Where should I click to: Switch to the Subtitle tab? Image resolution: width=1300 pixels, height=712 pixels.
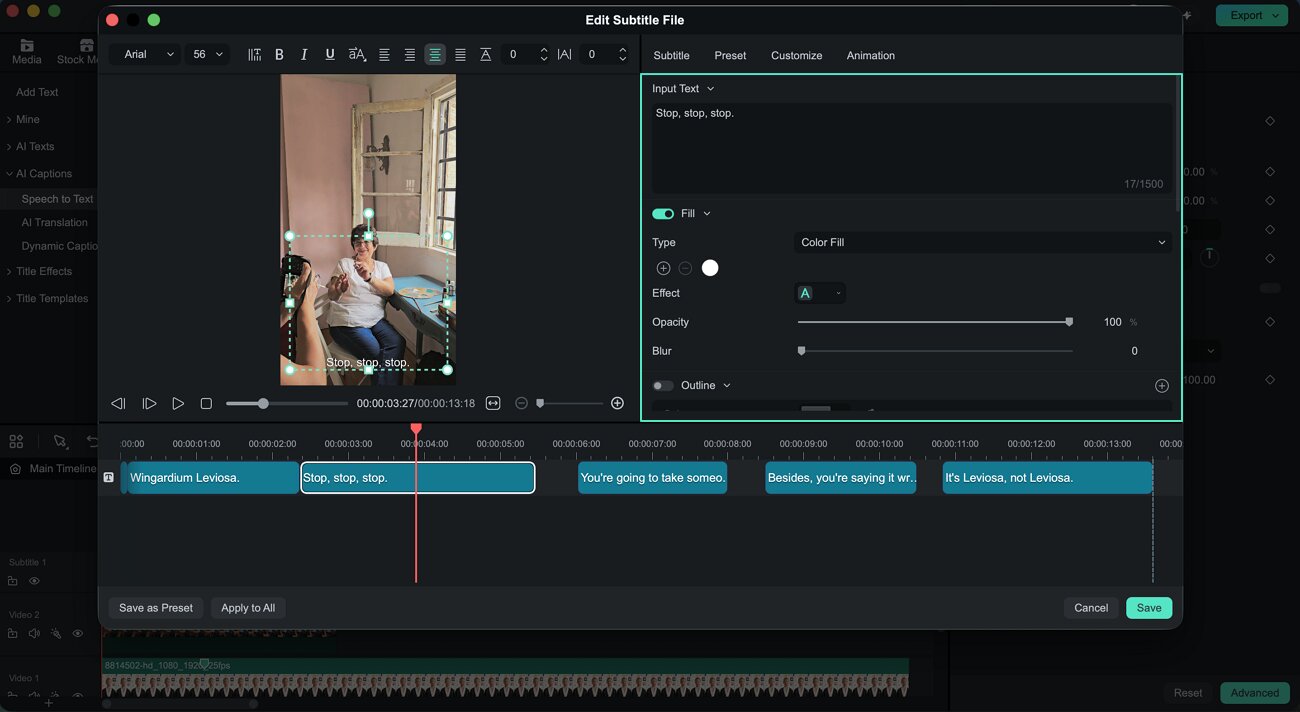tap(671, 55)
